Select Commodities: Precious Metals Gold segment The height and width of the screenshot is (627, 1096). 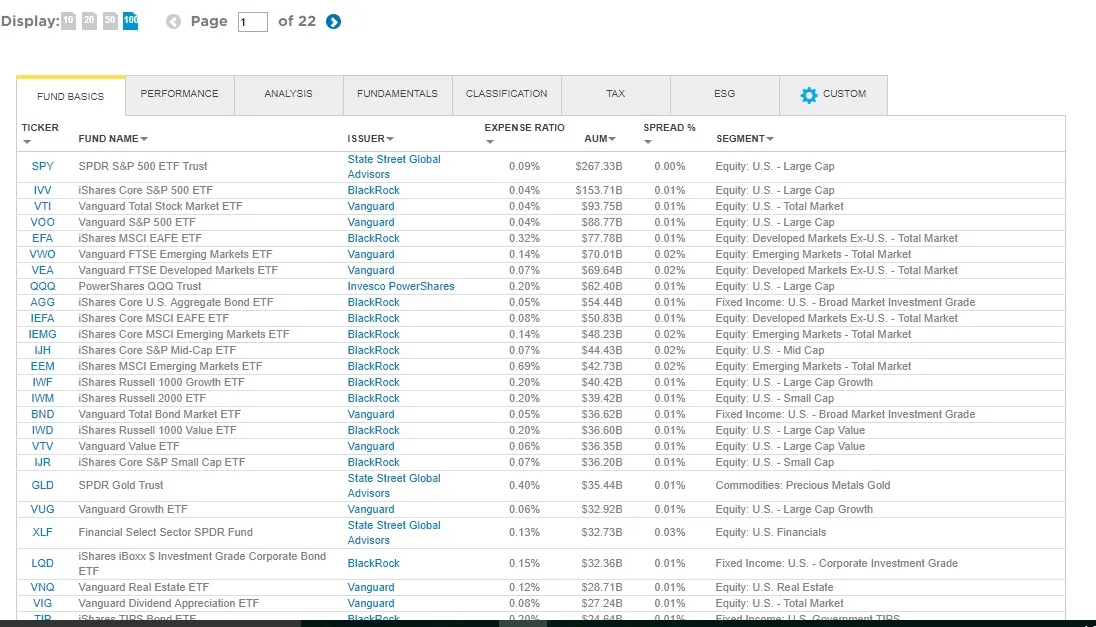pos(803,485)
